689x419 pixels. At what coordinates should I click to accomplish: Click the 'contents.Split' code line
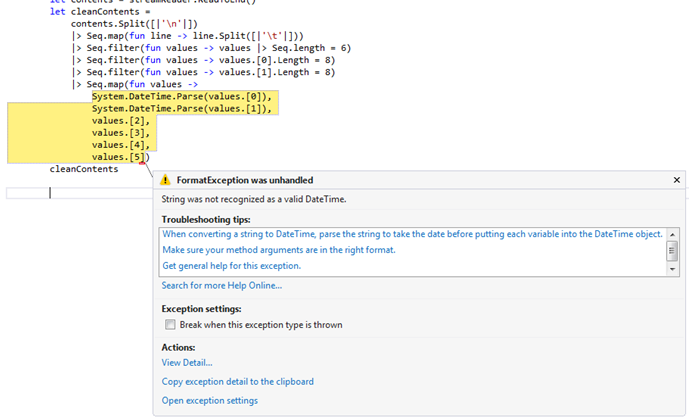tap(120, 22)
